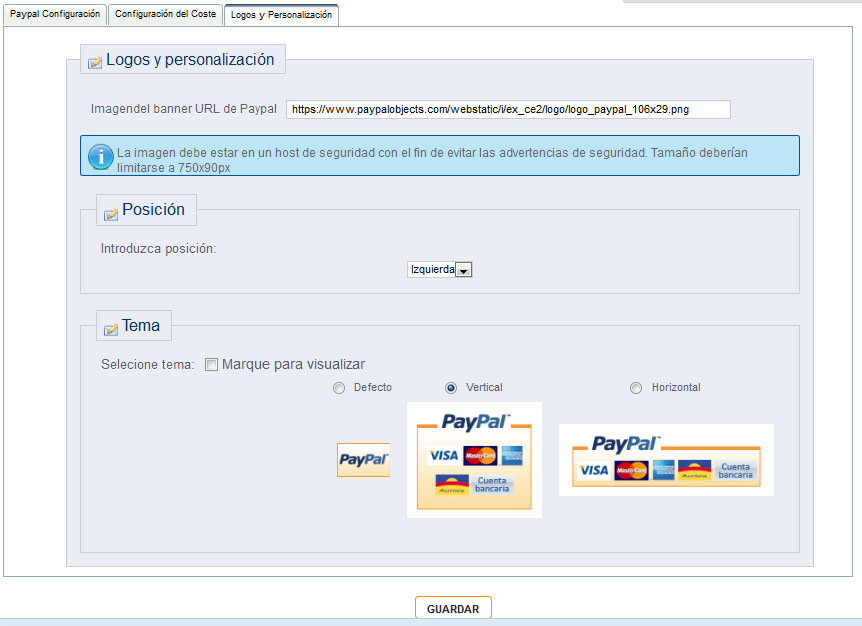Click edit icon beside Logos y personalización heading
This screenshot has height=626, width=862.
click(95, 62)
